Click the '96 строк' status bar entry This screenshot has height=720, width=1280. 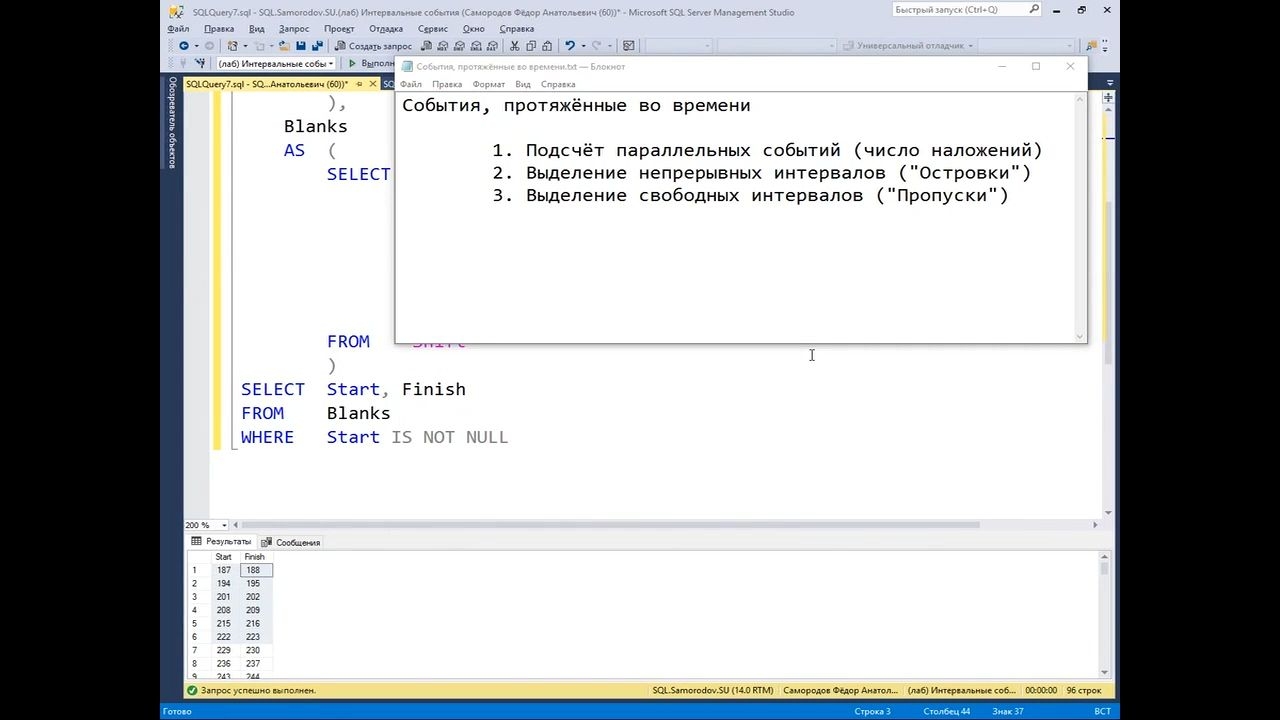pos(1084,690)
